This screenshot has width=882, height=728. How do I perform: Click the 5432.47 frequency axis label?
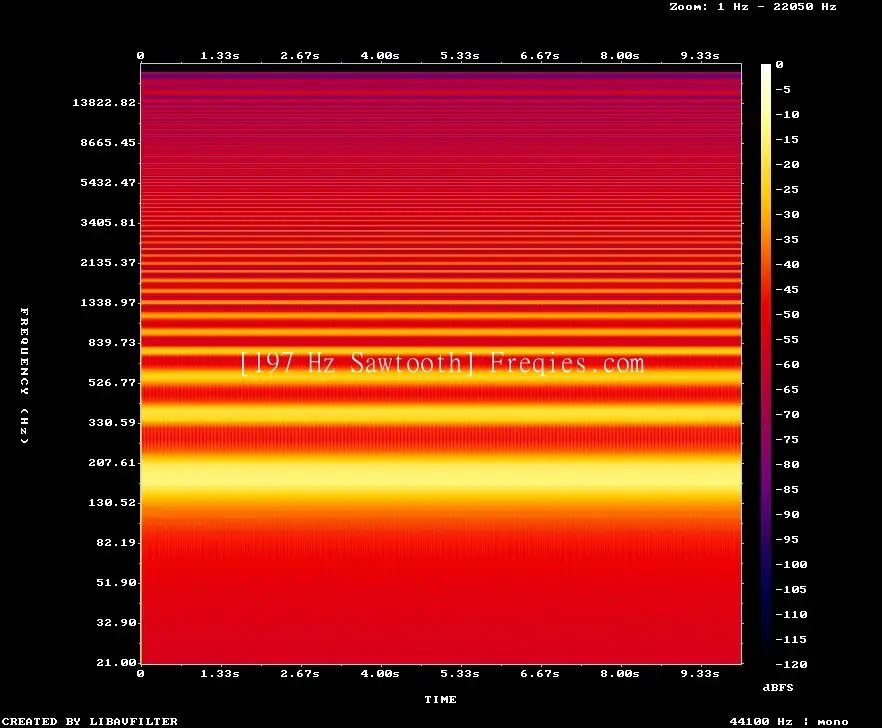[x=108, y=182]
